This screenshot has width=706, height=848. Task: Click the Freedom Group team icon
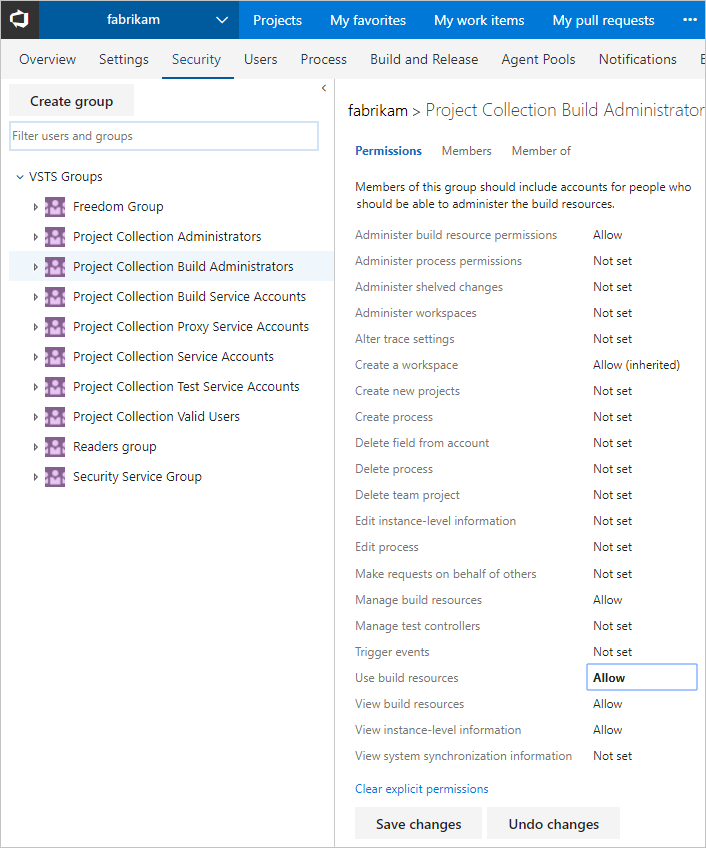pos(54,206)
